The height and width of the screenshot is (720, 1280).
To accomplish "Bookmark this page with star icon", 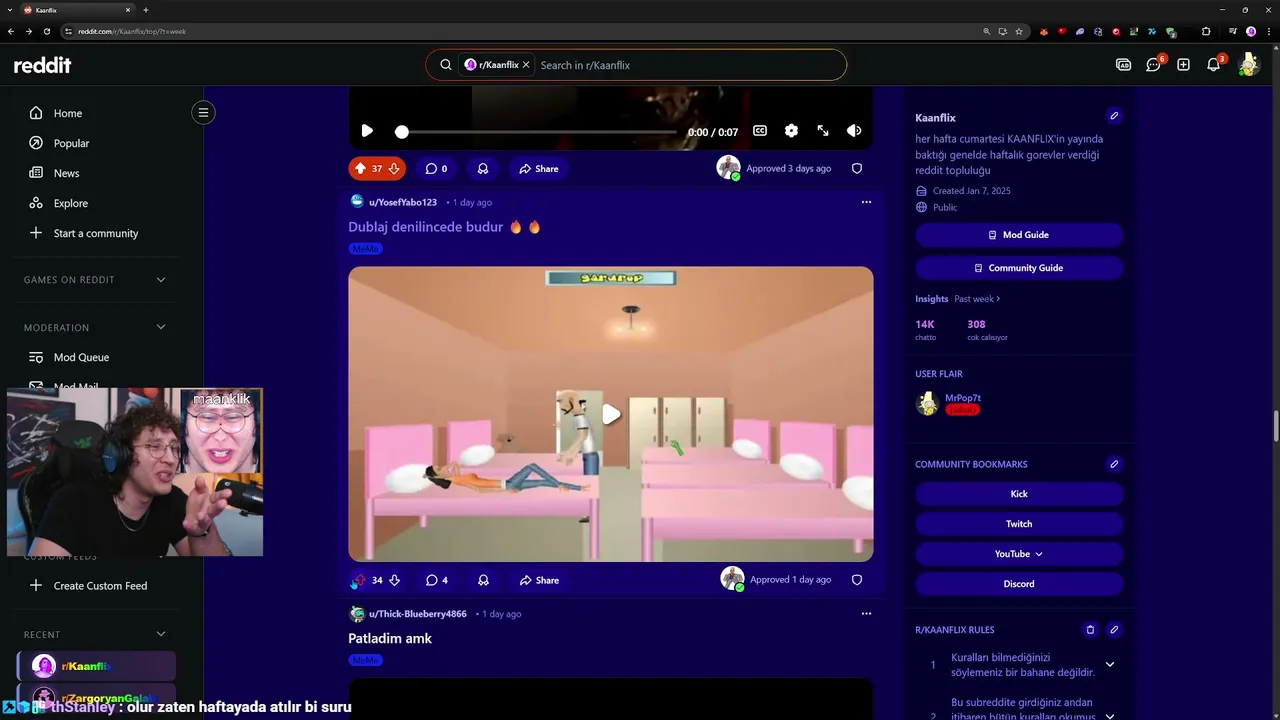I will tap(1019, 31).
